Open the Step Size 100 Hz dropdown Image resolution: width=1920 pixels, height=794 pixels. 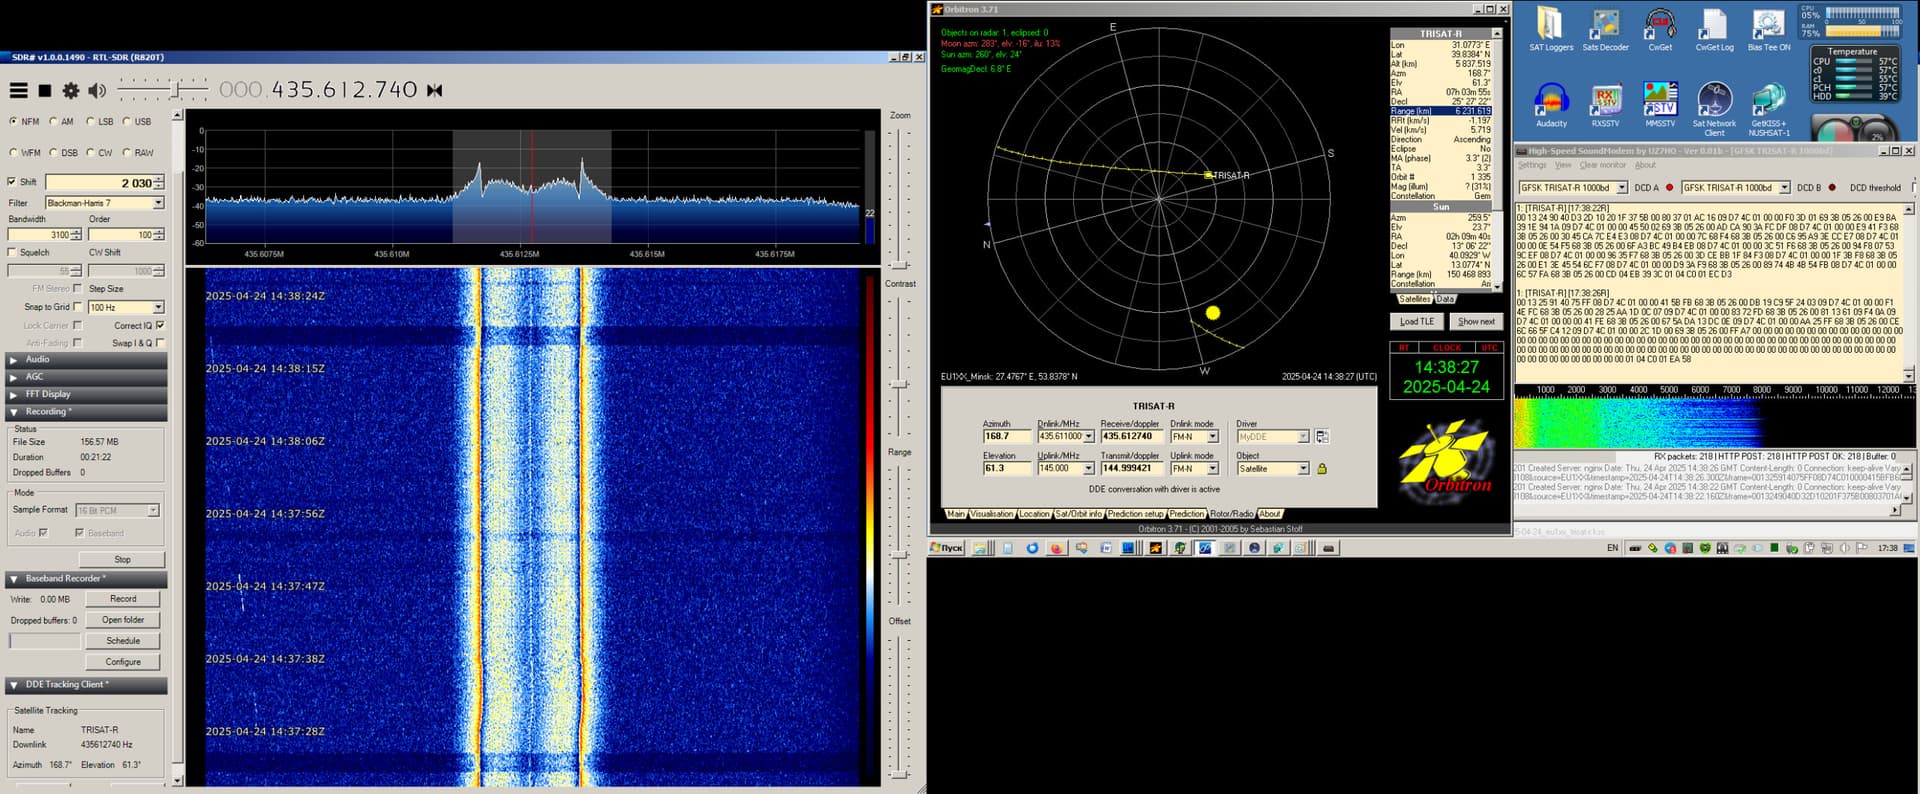pos(126,307)
